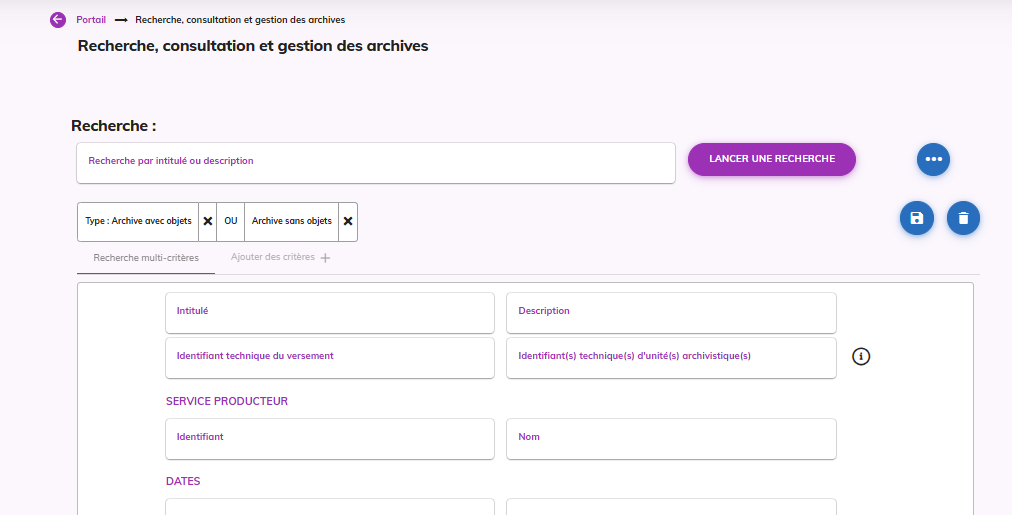Focus the search by intitulé or description field
The width and height of the screenshot is (1012, 515).
pos(375,162)
